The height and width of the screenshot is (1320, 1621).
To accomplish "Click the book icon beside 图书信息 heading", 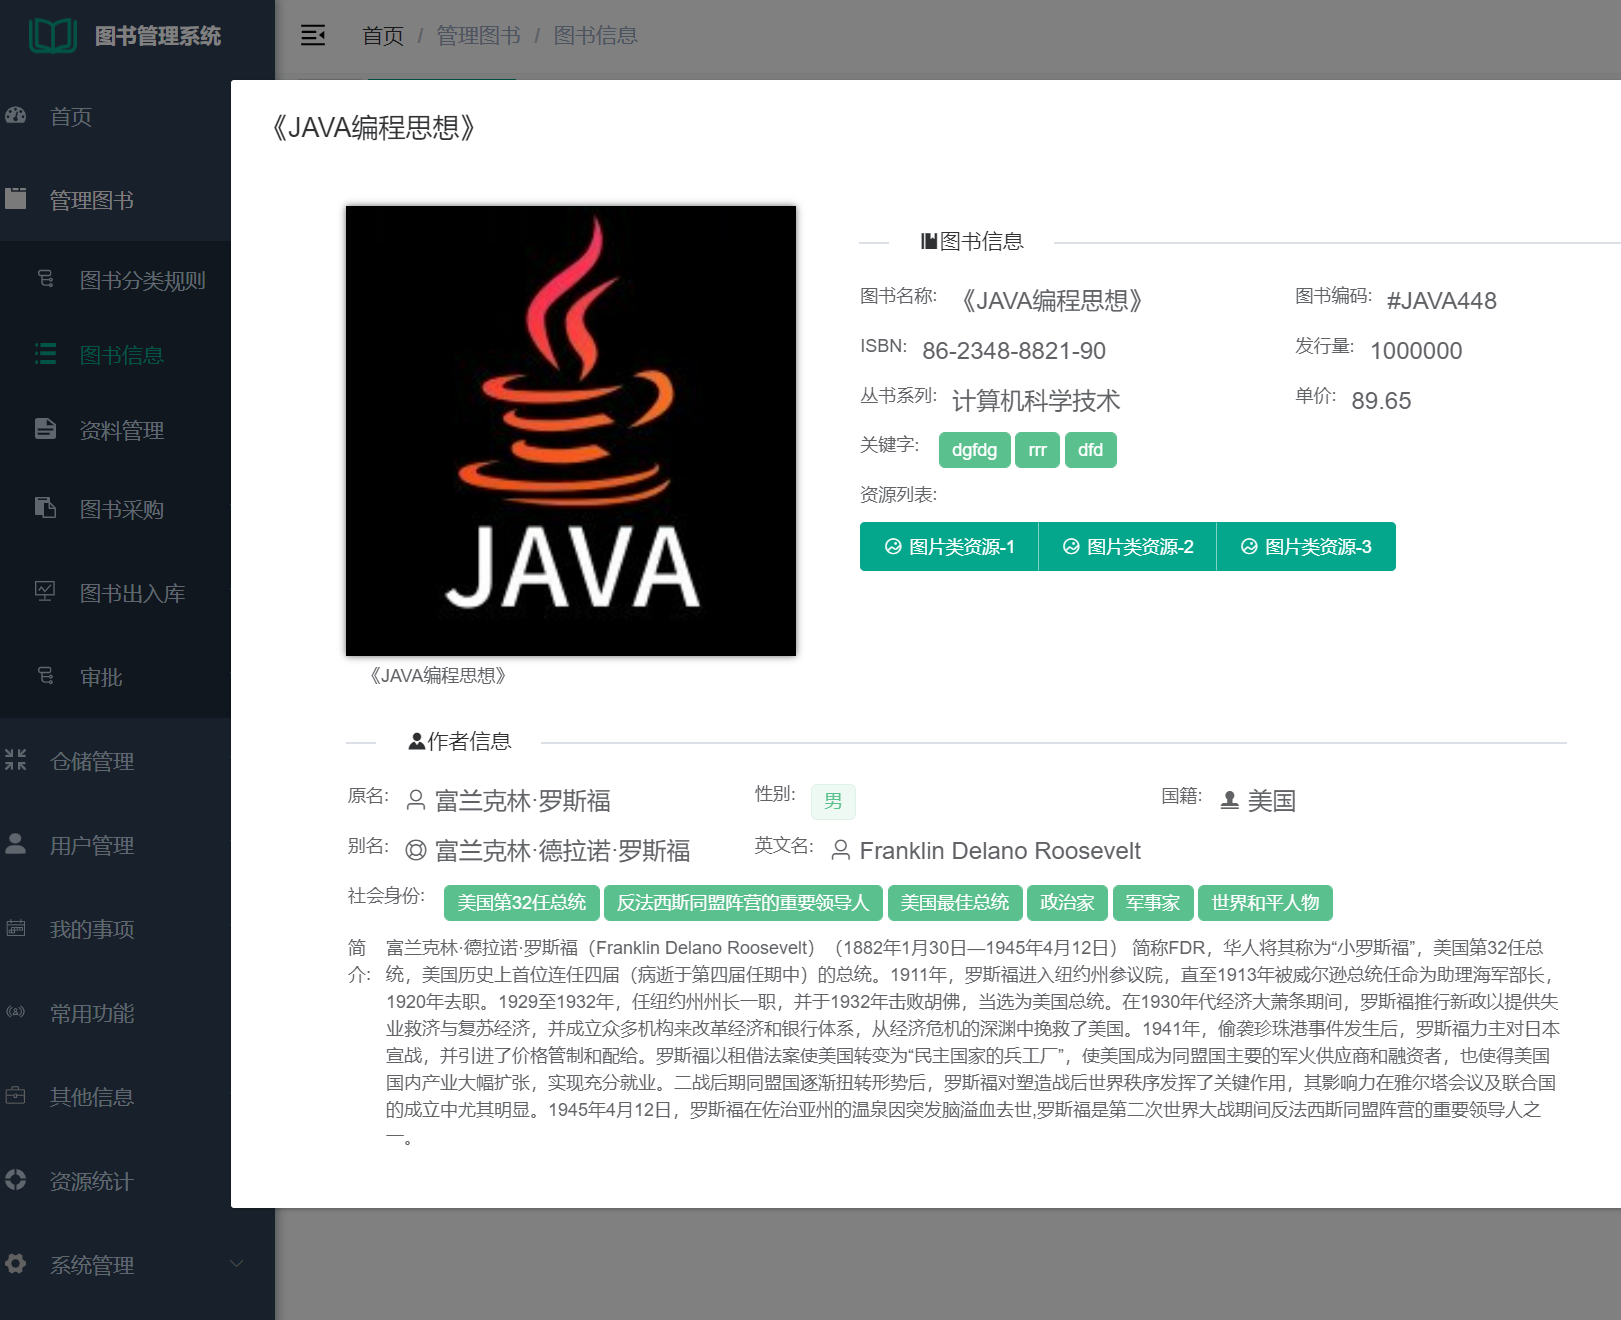I will (x=929, y=241).
